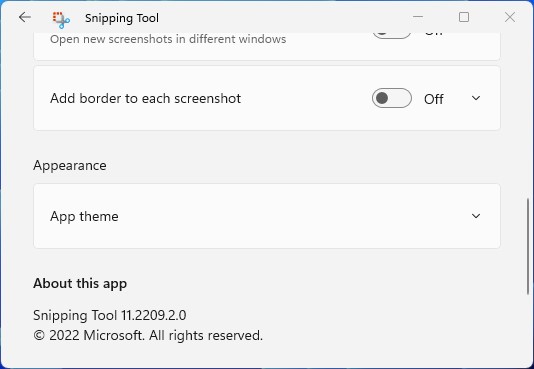Click Add border to each screenshot label

point(145,98)
